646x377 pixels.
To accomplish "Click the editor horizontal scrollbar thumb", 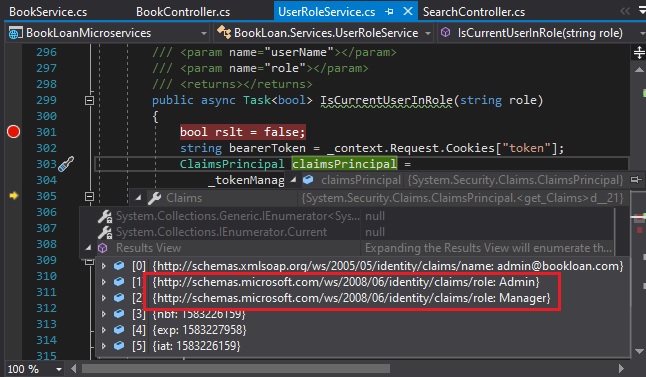I will pyautogui.click(x=236, y=368).
